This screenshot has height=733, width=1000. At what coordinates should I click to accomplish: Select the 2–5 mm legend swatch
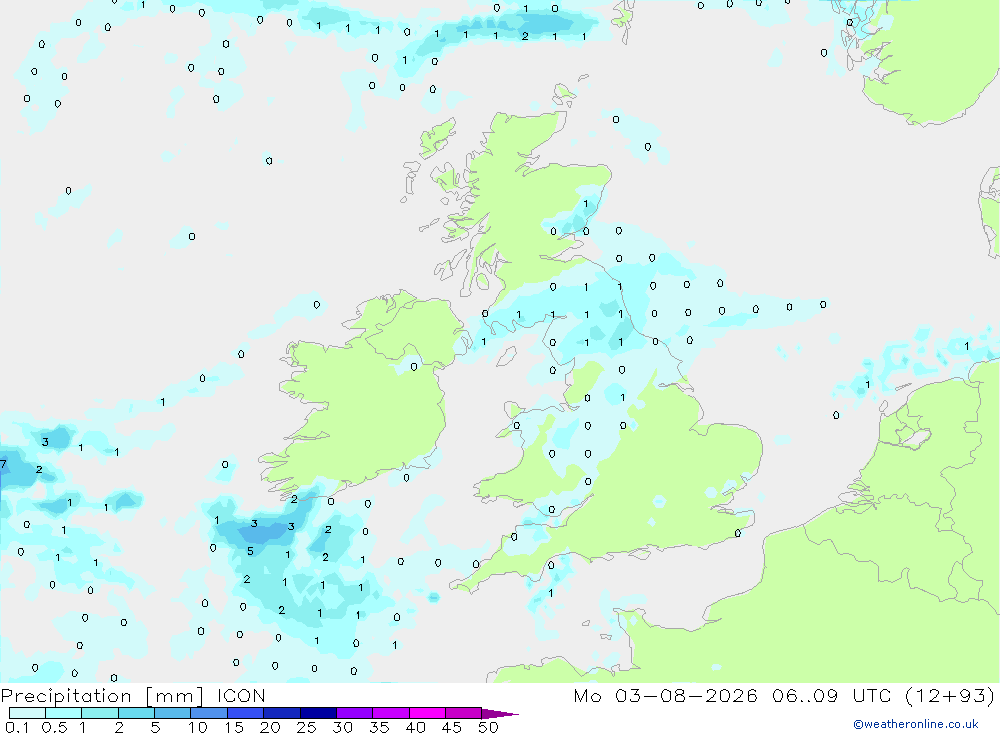[x=136, y=713]
